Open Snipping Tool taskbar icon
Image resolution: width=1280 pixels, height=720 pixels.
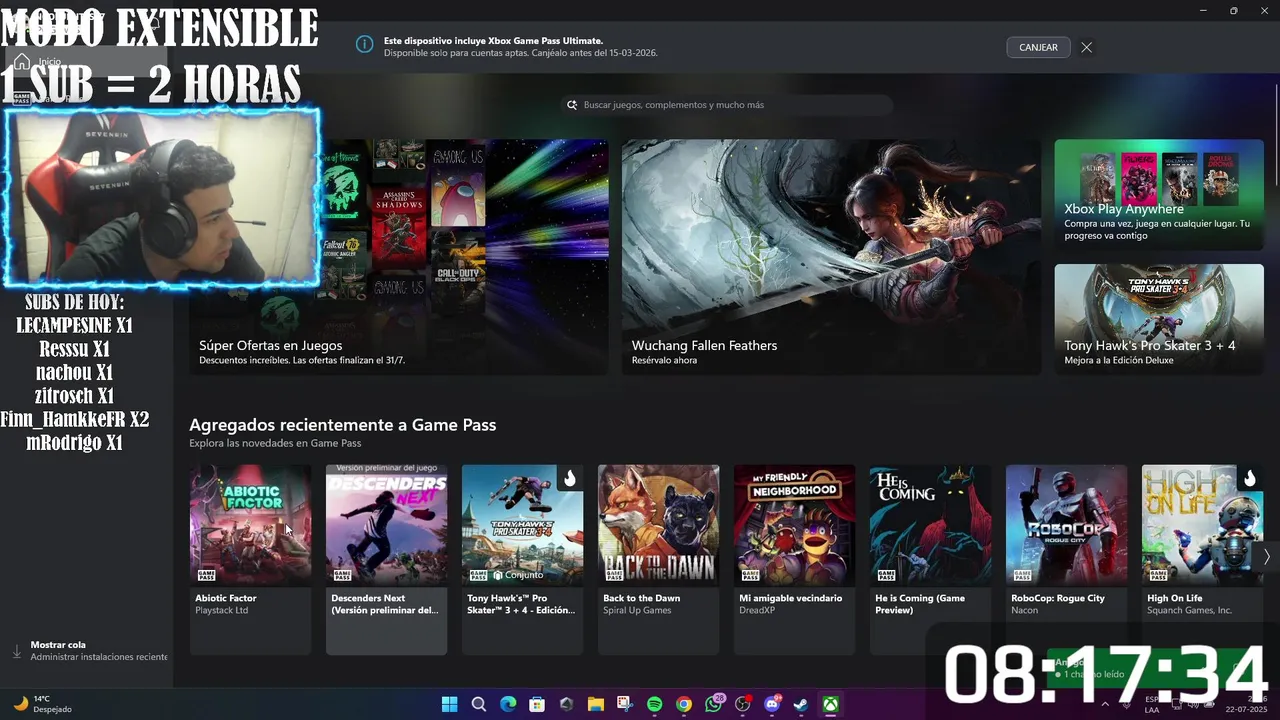tap(625, 704)
